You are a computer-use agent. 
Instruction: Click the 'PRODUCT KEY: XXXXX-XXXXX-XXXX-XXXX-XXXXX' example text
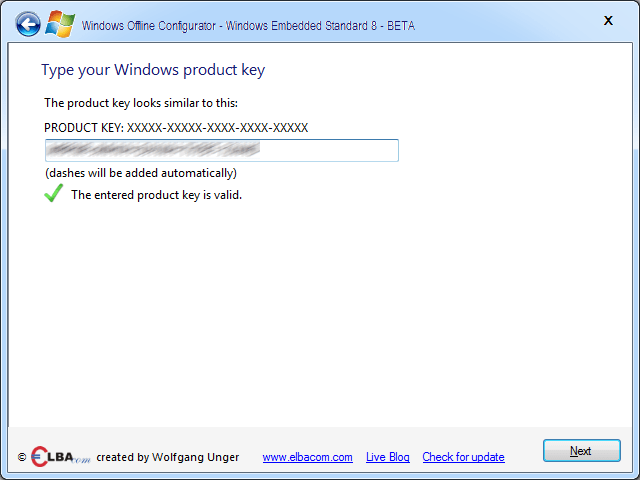coord(176,128)
